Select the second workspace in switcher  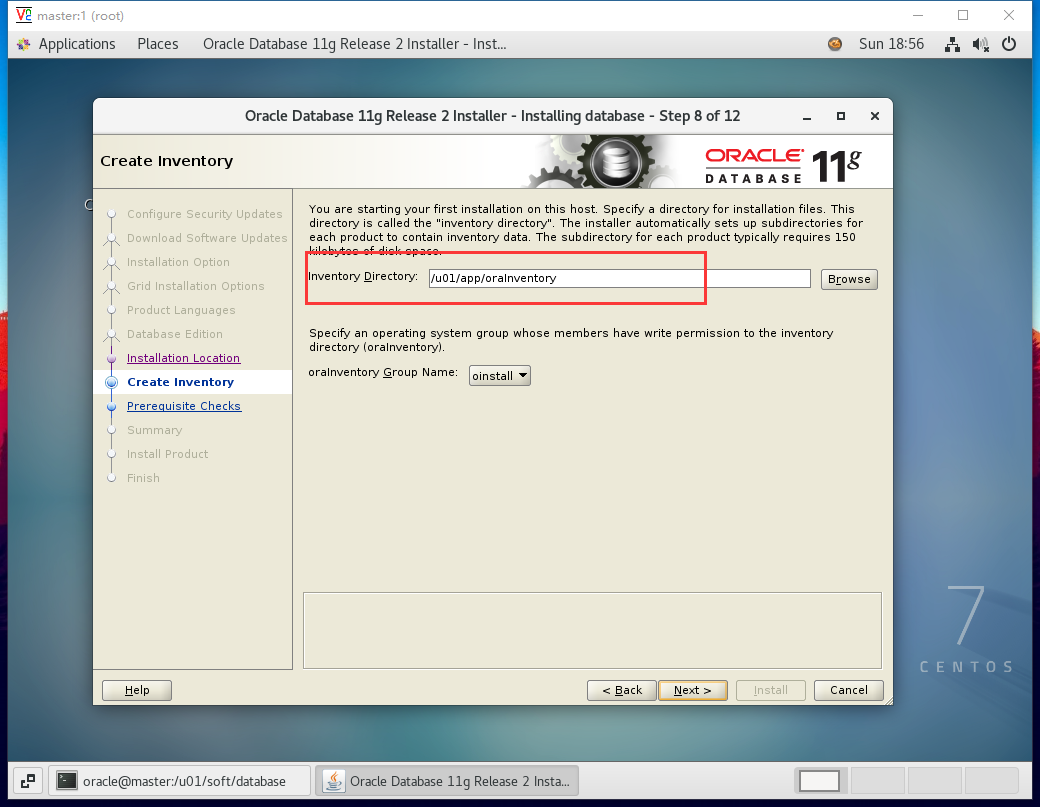pyautogui.click(x=878, y=781)
